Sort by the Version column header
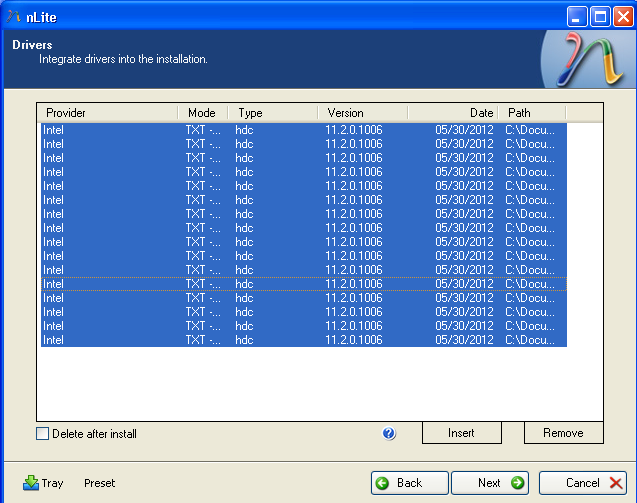 tap(363, 113)
